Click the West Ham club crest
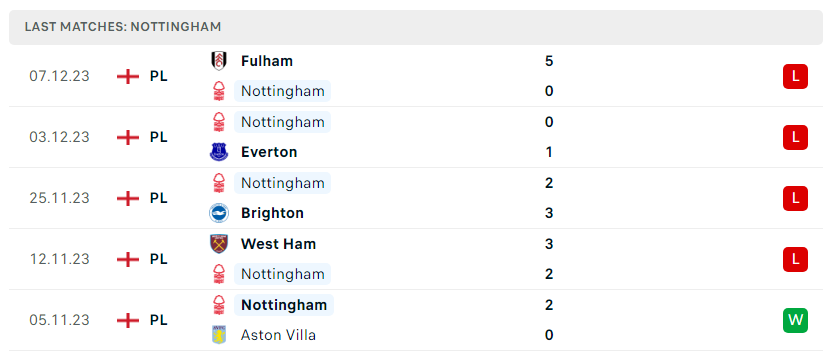The height and width of the screenshot is (360, 831). coord(218,244)
